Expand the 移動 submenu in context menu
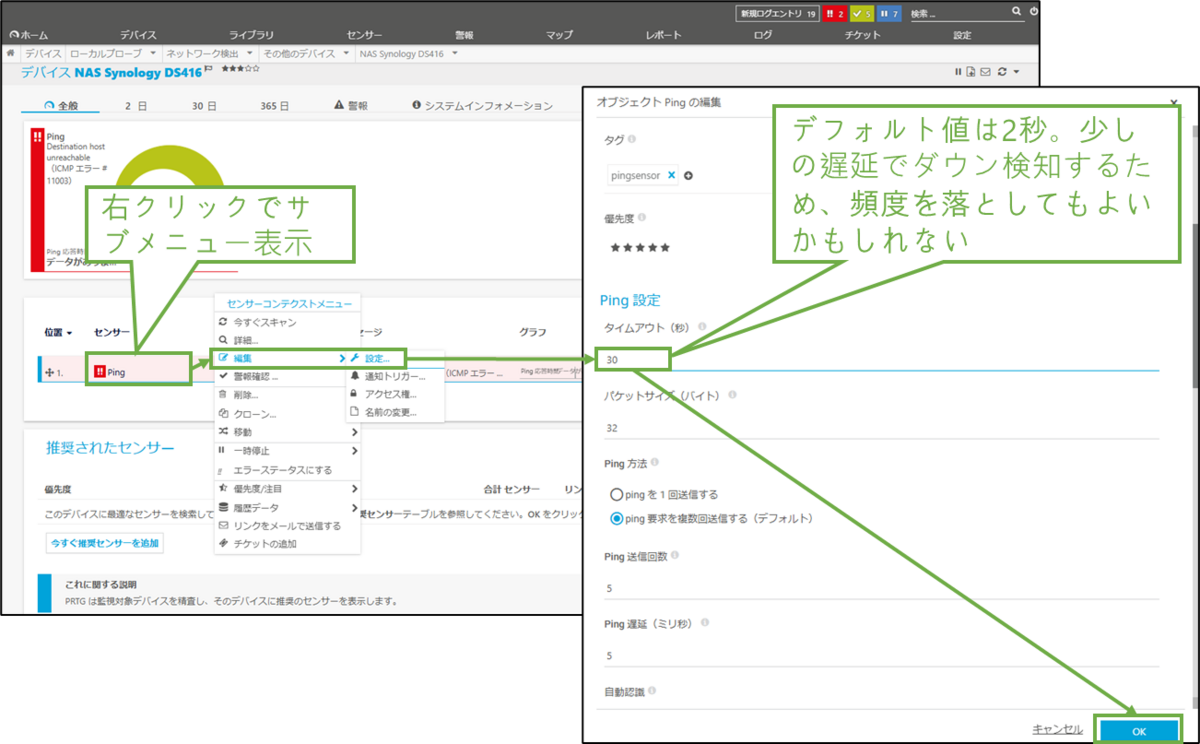Image resolution: width=1200 pixels, height=744 pixels. (x=354, y=432)
